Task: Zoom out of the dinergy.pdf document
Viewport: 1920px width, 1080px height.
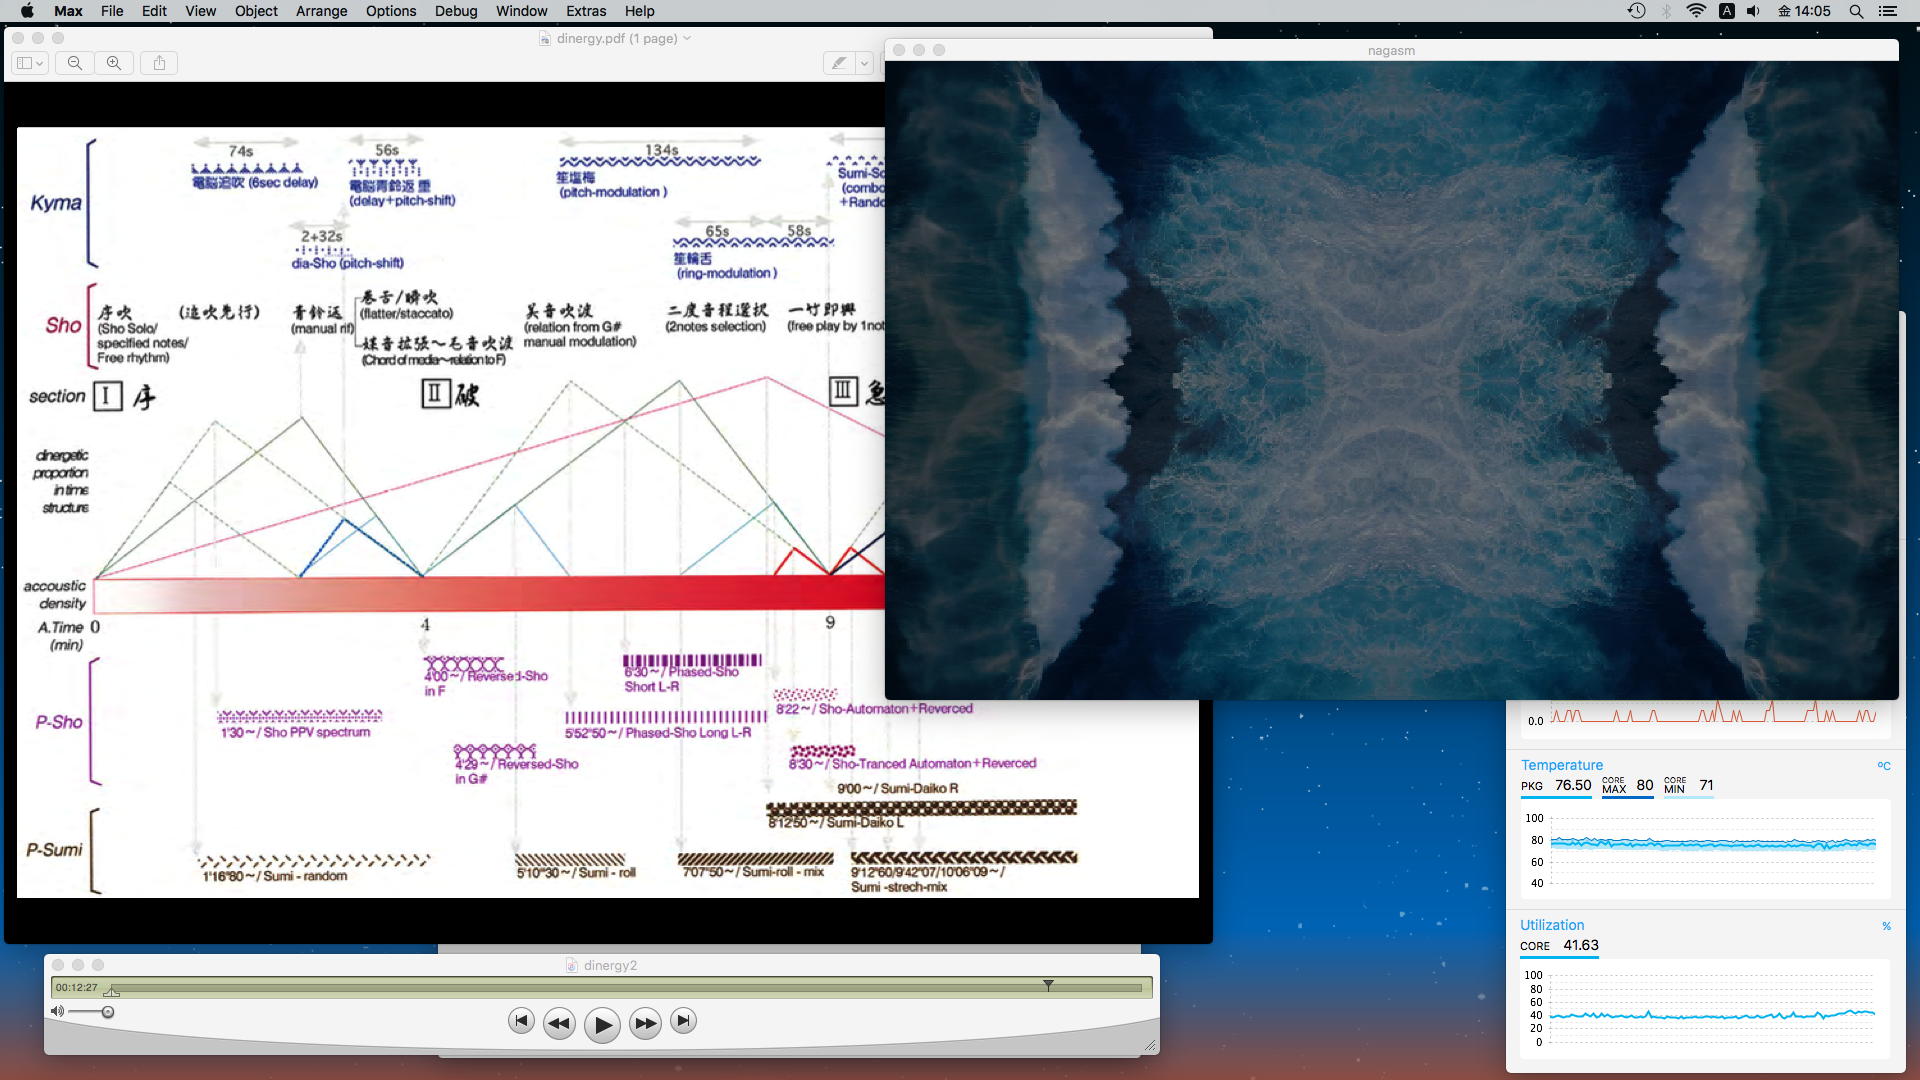Action: point(75,63)
